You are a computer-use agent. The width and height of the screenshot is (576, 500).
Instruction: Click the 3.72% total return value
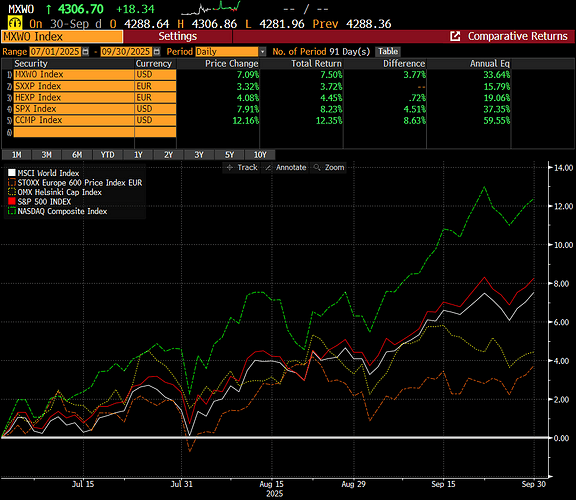331,86
